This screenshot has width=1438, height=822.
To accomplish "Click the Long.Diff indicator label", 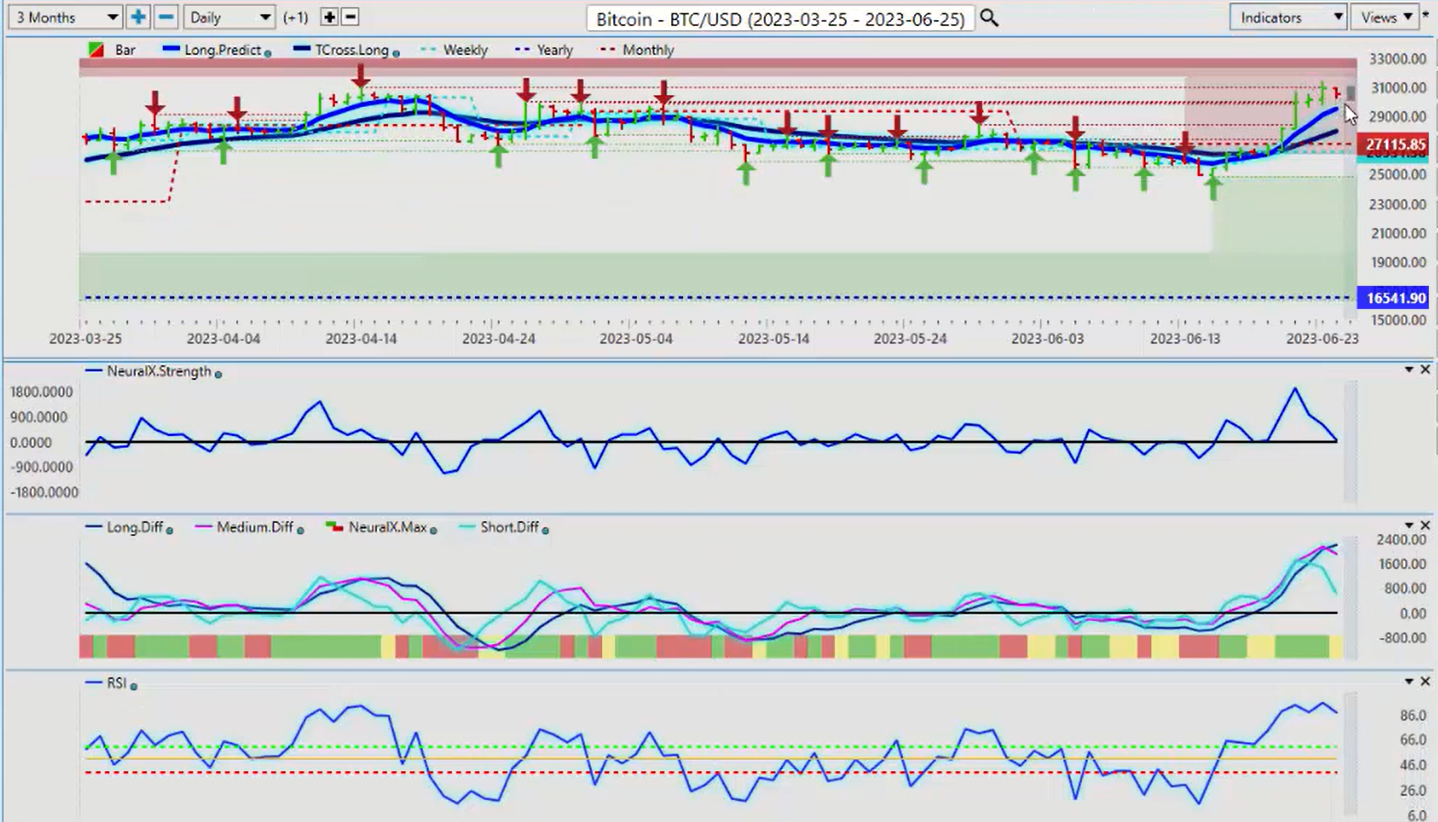I will click(x=135, y=527).
